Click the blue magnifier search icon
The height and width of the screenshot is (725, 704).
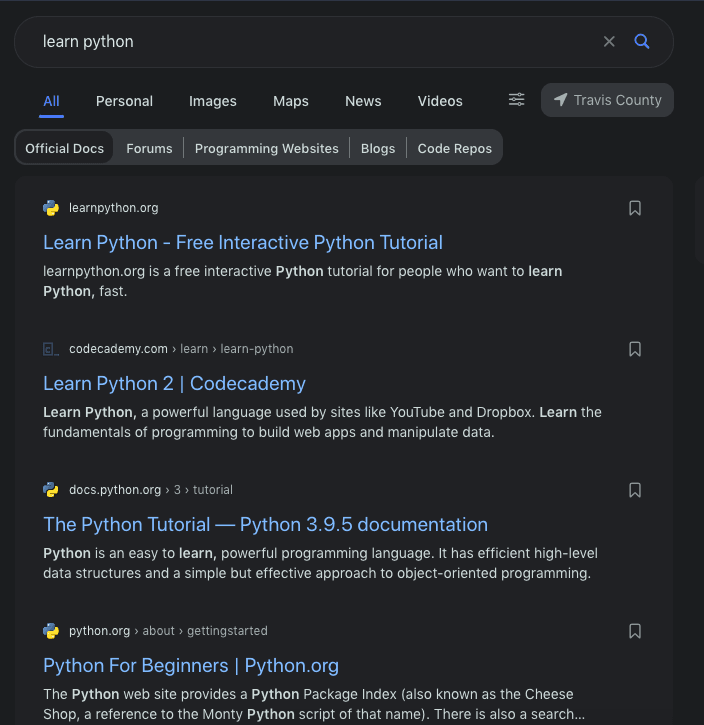coord(642,42)
